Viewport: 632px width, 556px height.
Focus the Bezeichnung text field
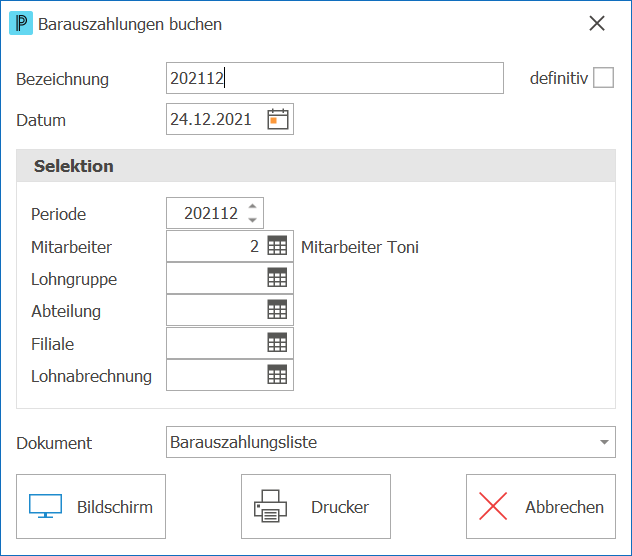click(x=335, y=78)
